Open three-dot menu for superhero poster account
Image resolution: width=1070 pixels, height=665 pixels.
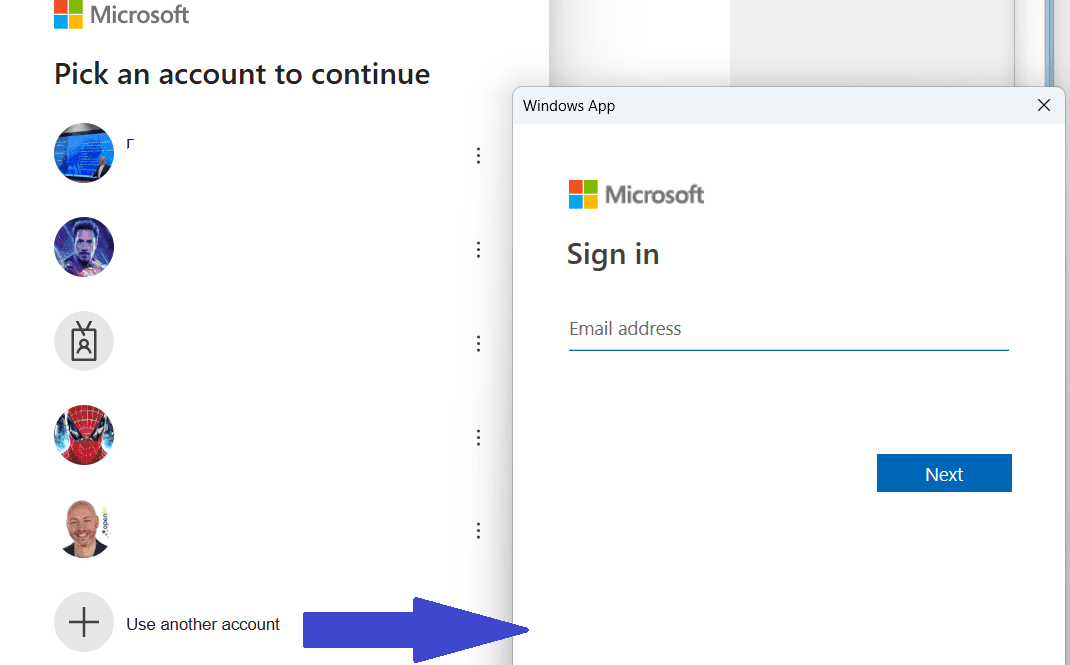[478, 249]
